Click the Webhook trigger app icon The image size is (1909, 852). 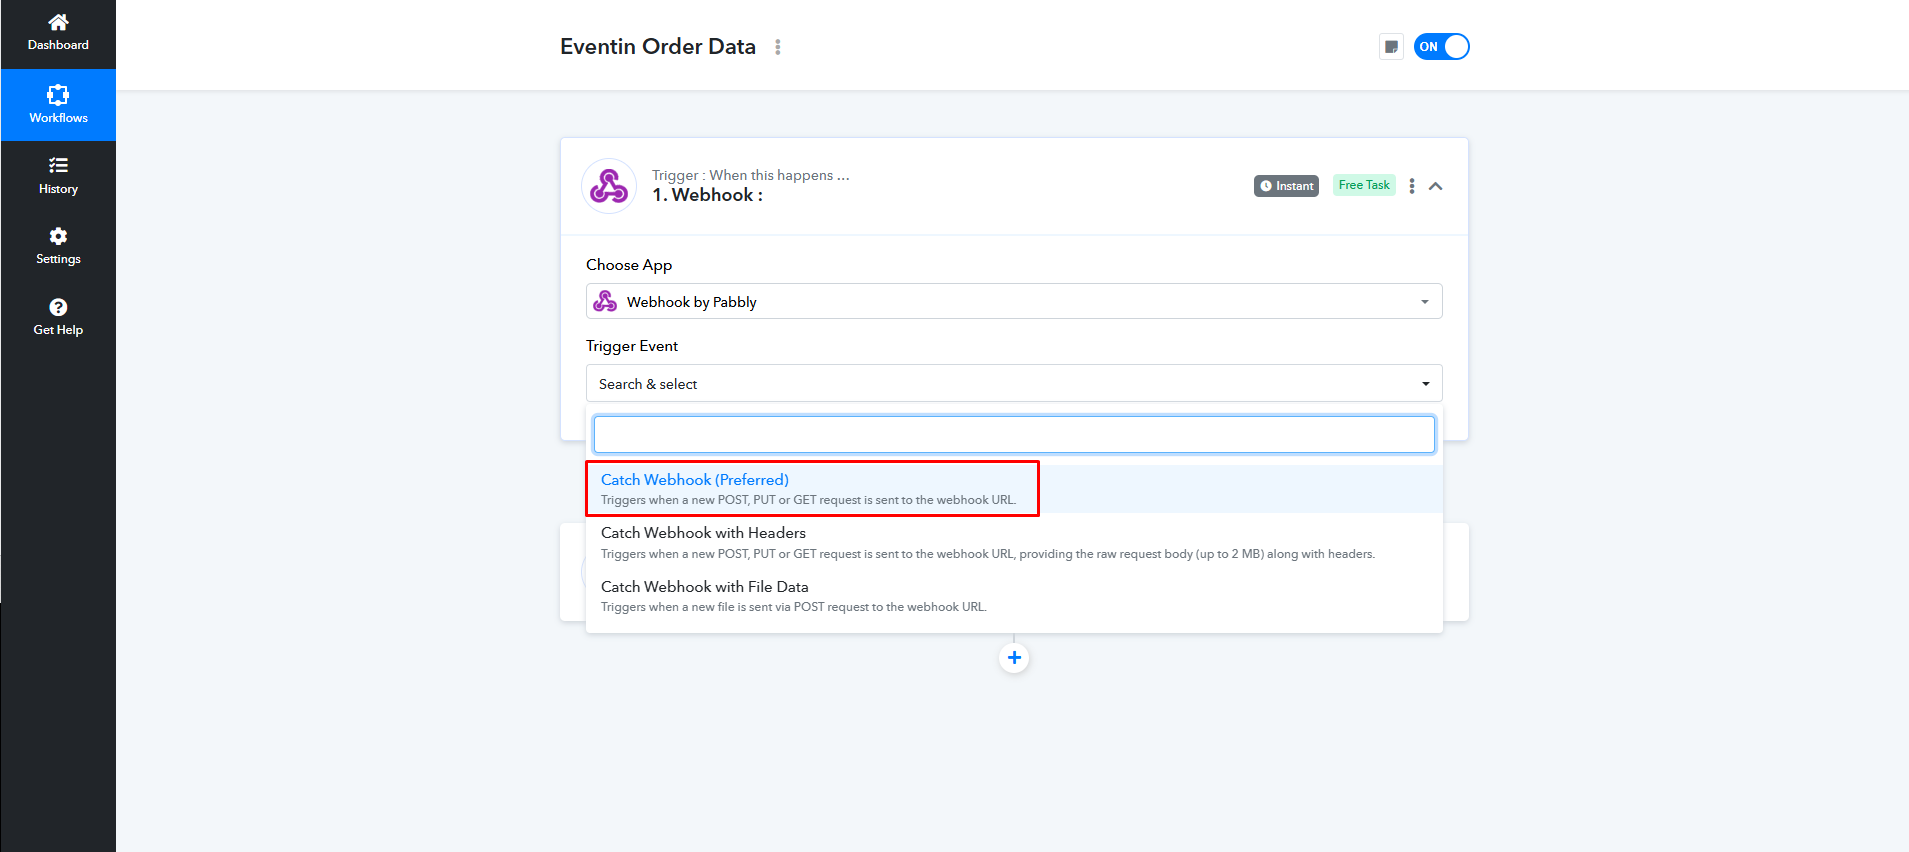click(x=609, y=186)
